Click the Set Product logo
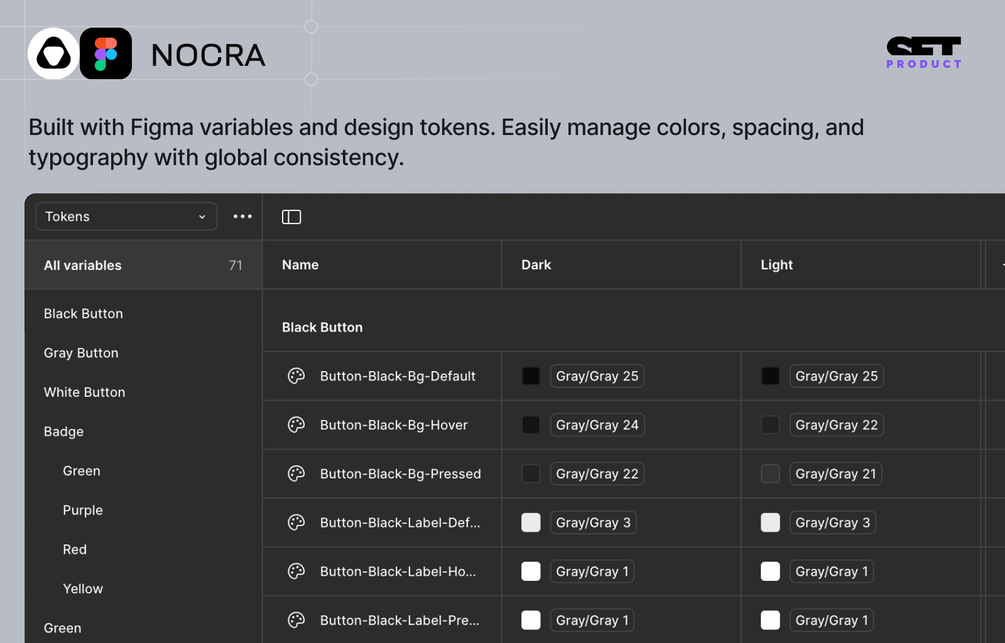Image resolution: width=1005 pixels, height=643 pixels. coord(923,53)
